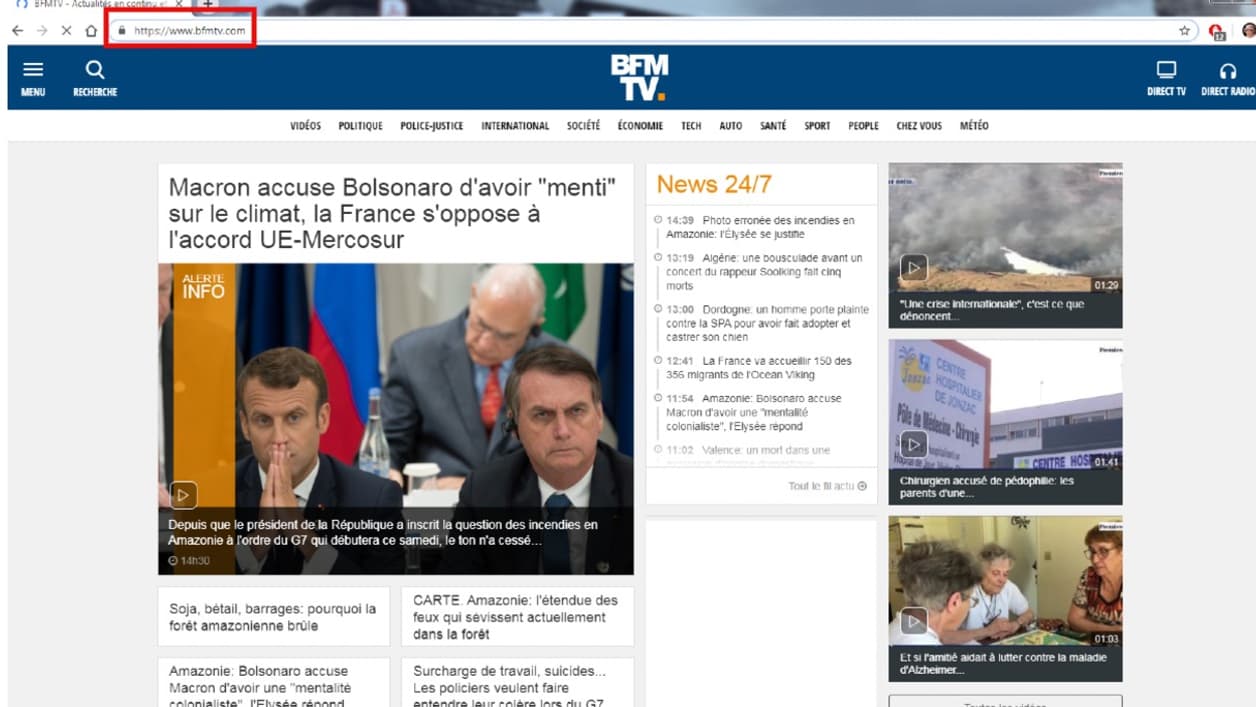Play the Macron Bolsonaro headline video

[184, 494]
